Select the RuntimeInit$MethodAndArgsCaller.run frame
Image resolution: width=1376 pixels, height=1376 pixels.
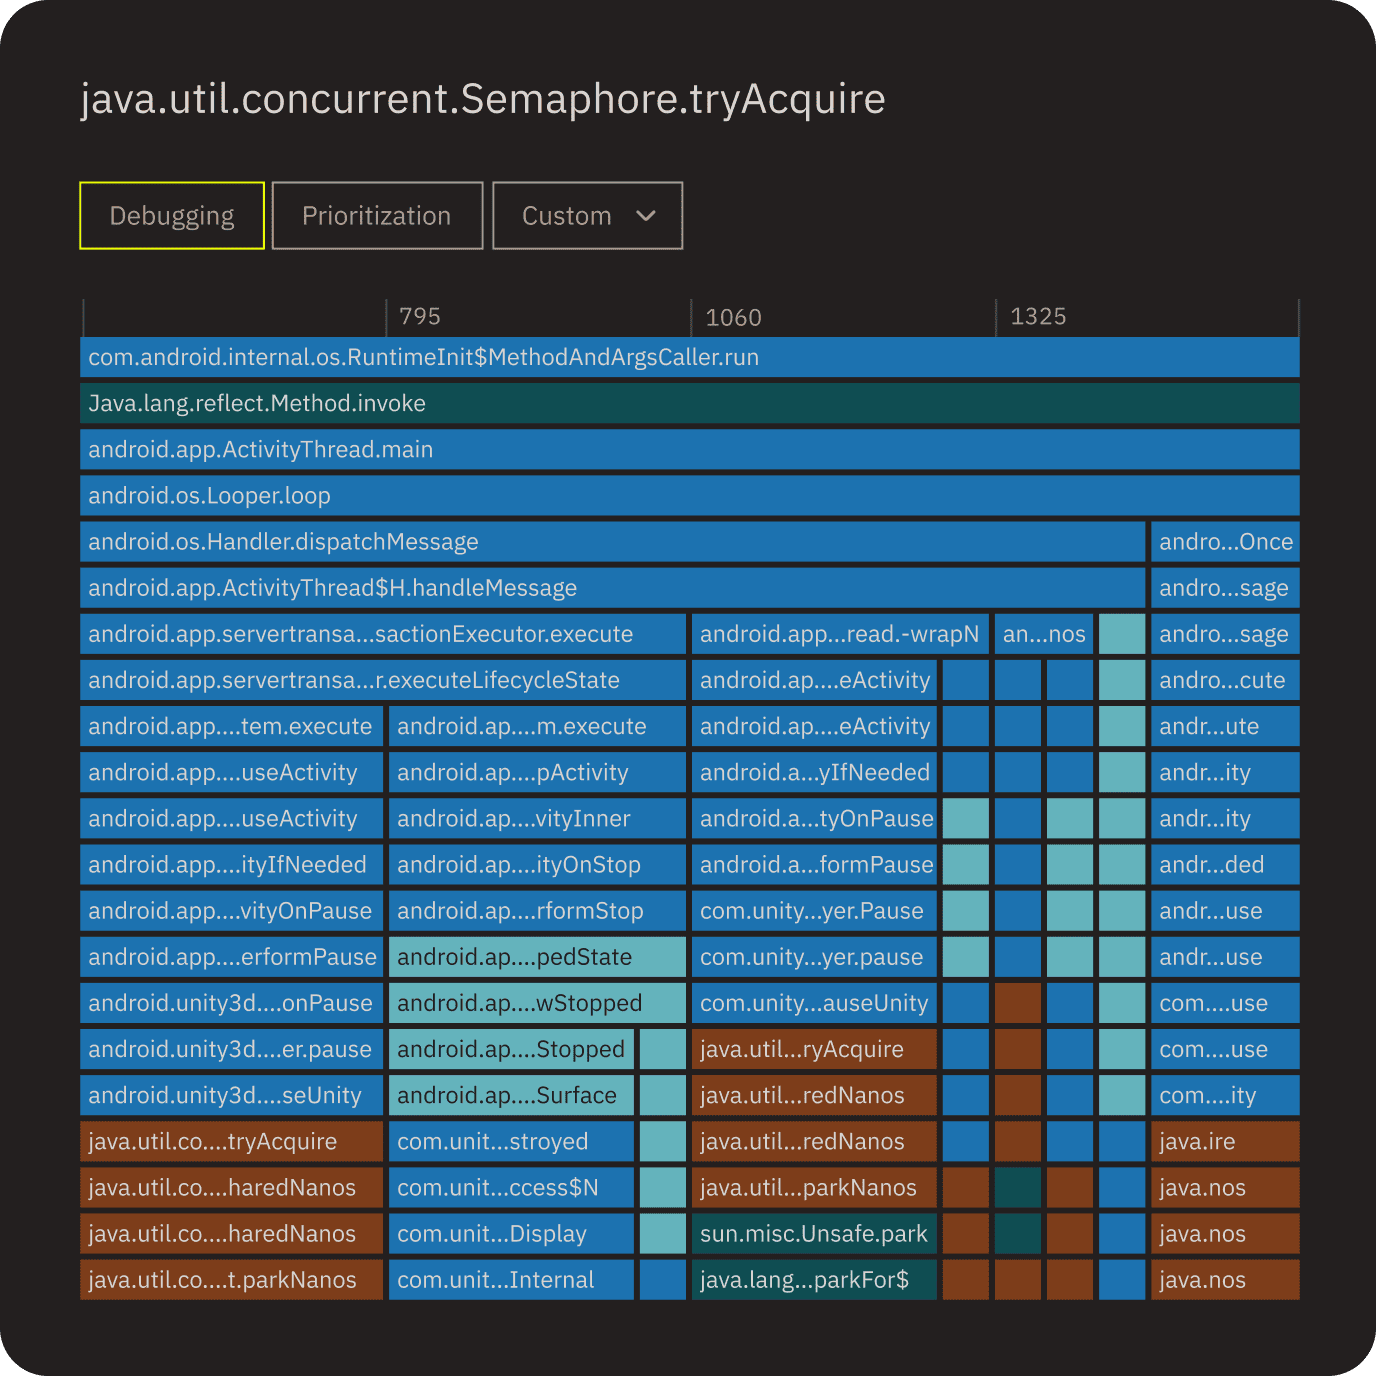click(690, 357)
